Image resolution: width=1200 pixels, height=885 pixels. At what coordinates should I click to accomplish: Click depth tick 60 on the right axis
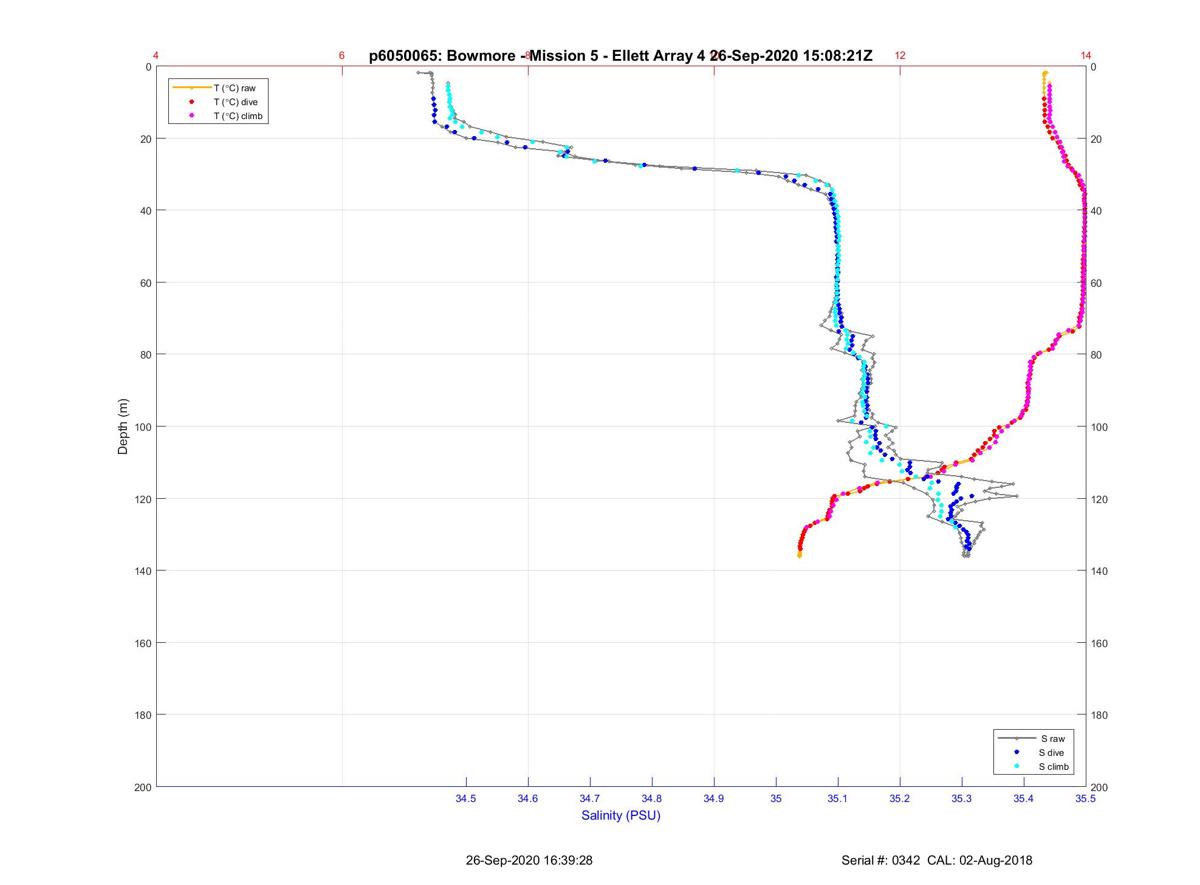click(x=1097, y=283)
